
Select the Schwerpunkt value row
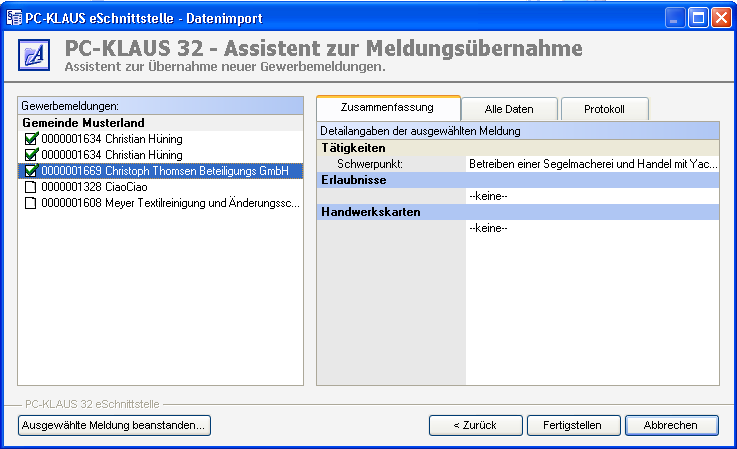[x=592, y=163]
